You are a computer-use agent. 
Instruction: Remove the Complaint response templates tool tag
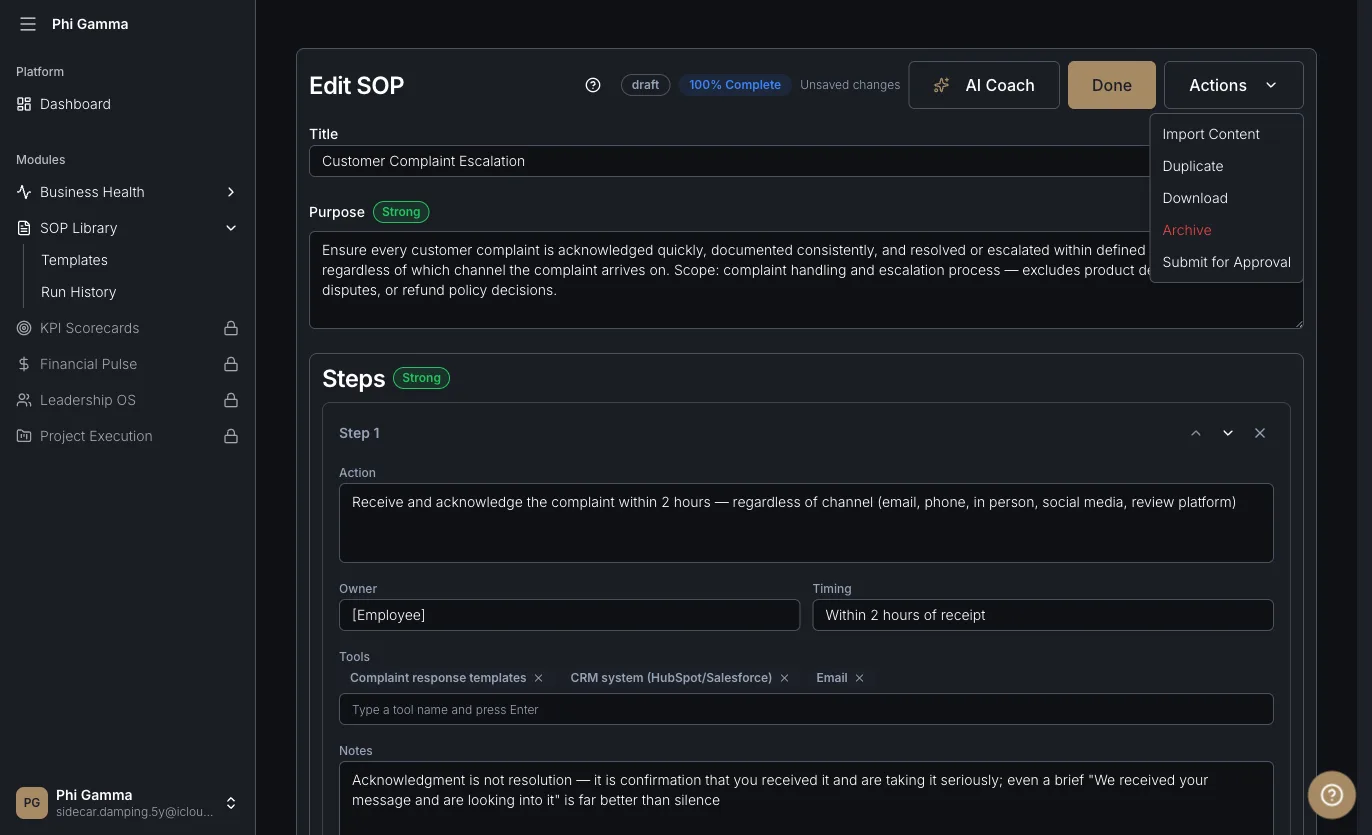tap(538, 678)
